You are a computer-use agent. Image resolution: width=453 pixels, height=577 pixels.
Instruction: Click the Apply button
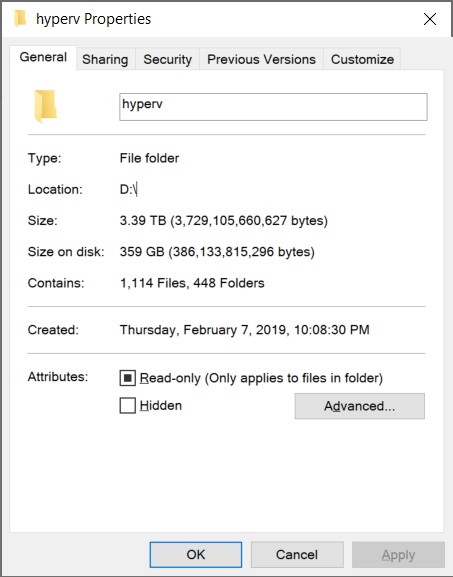click(398, 555)
